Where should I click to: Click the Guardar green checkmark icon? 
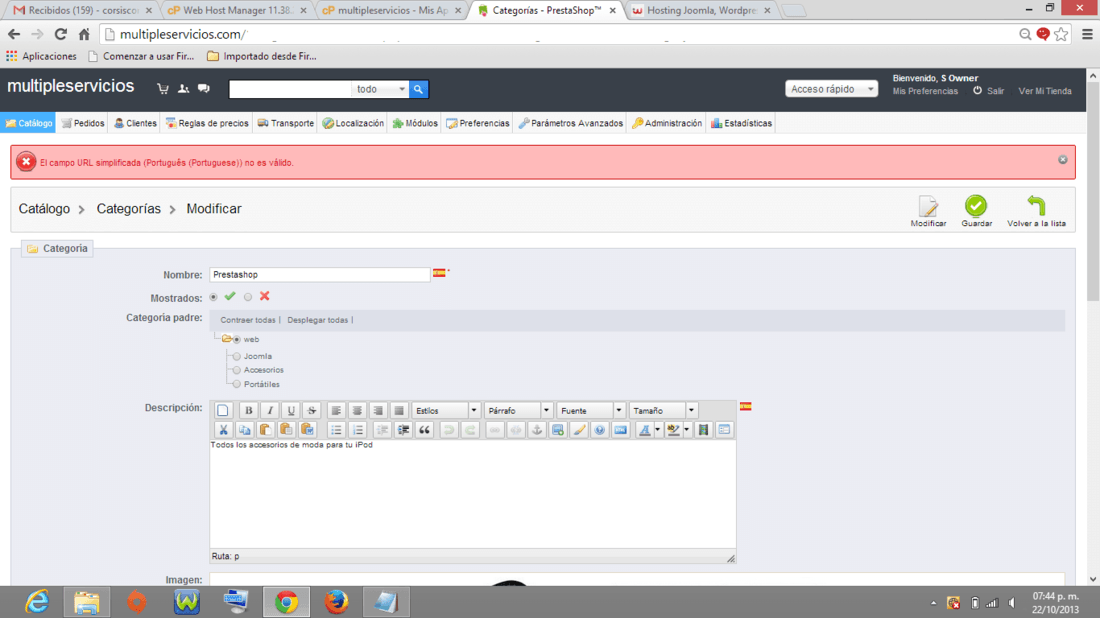click(976, 206)
